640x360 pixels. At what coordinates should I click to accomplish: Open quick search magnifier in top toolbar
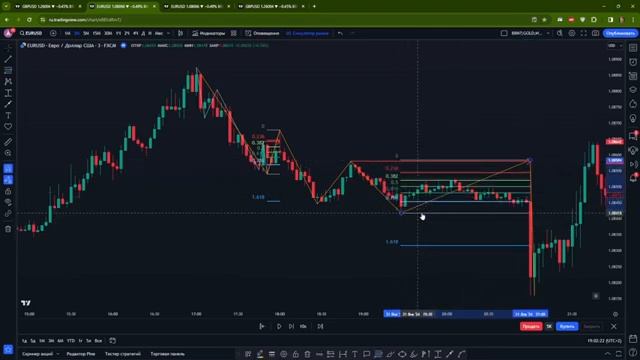[560, 33]
